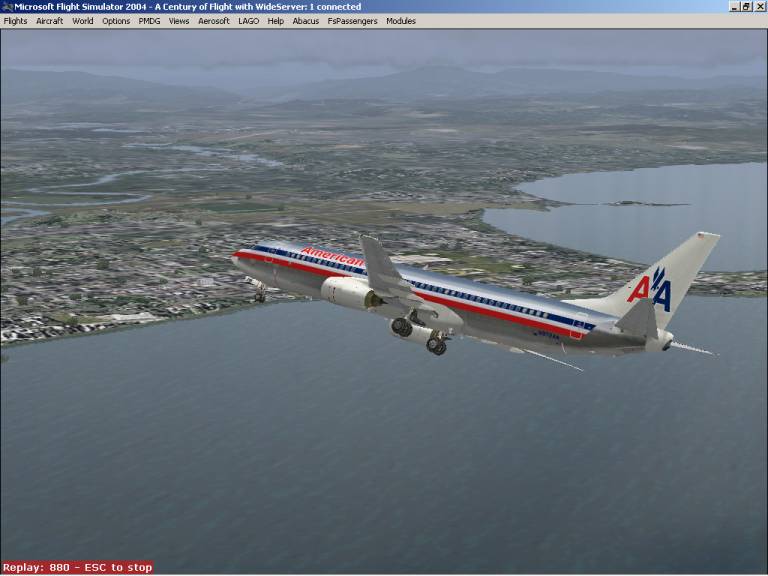768x576 pixels.
Task: Click the red Replay status message
Action: (78, 568)
